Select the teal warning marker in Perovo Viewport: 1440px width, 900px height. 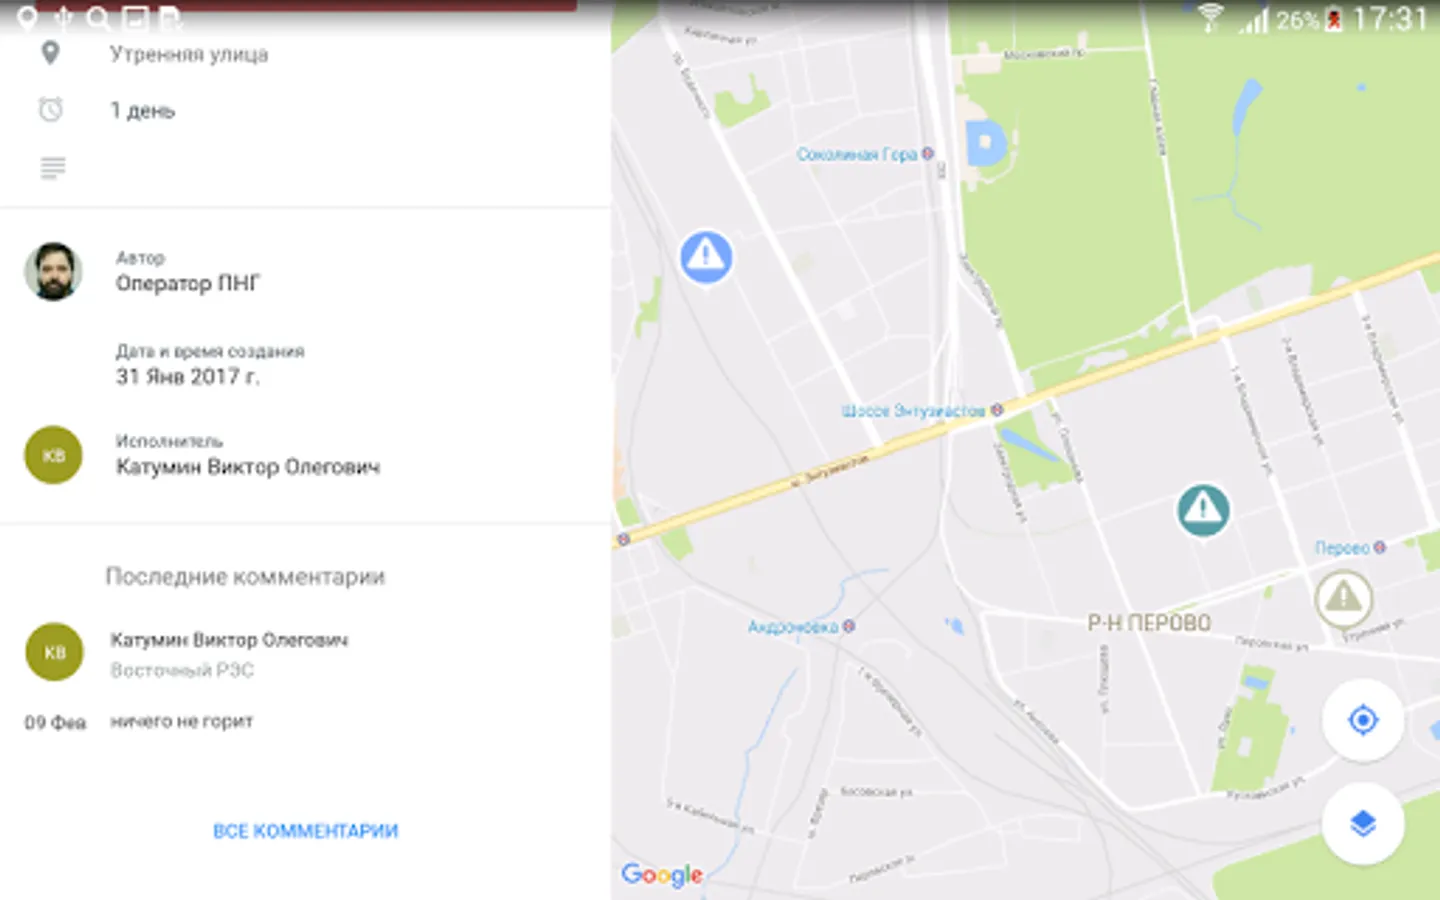pos(1203,510)
